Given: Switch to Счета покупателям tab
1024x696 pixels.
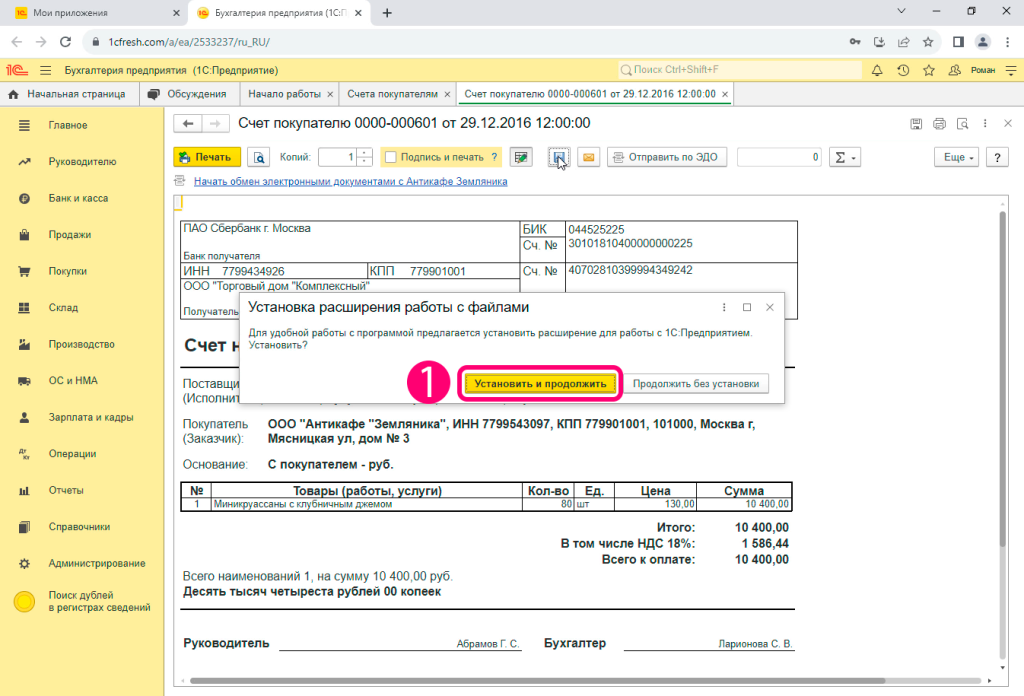Looking at the screenshot, I should coord(392,95).
